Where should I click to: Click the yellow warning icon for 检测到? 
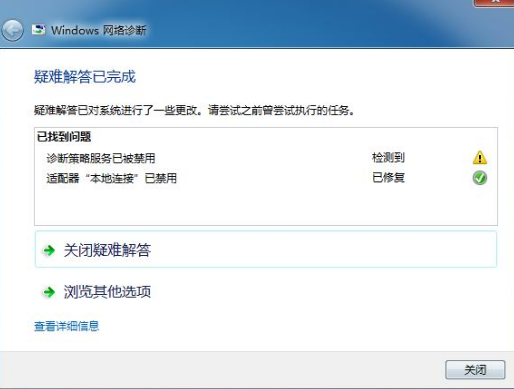(480, 158)
